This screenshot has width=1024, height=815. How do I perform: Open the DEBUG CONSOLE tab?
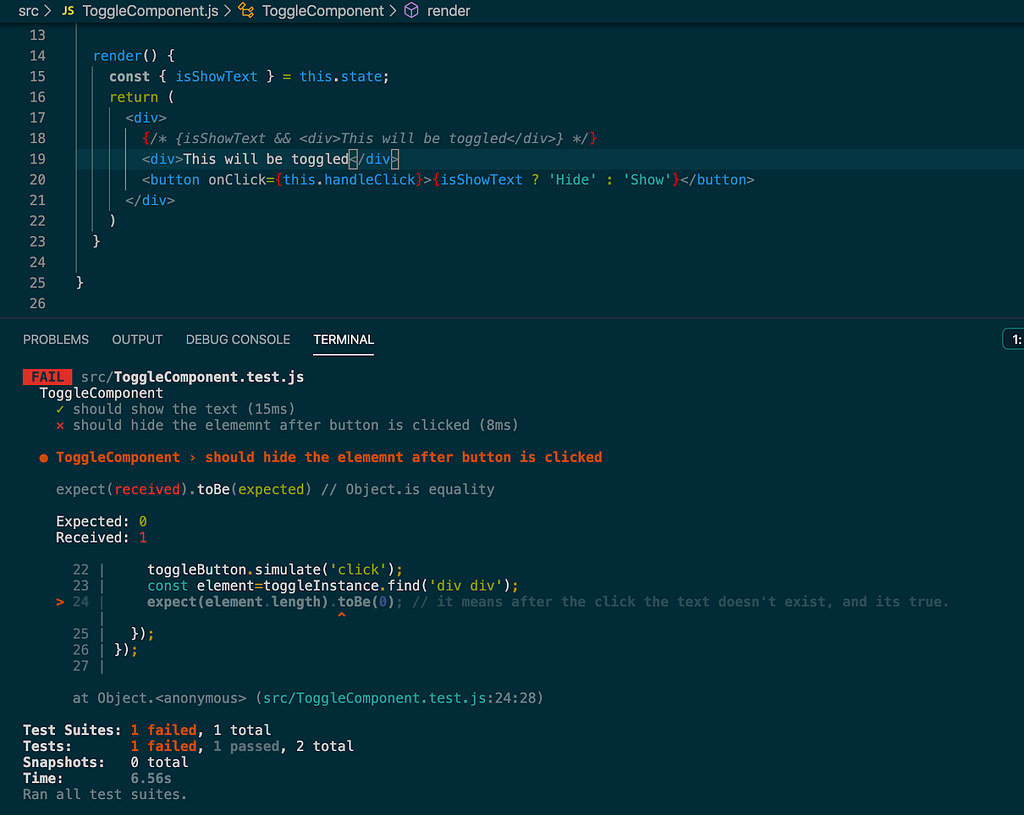[238, 339]
